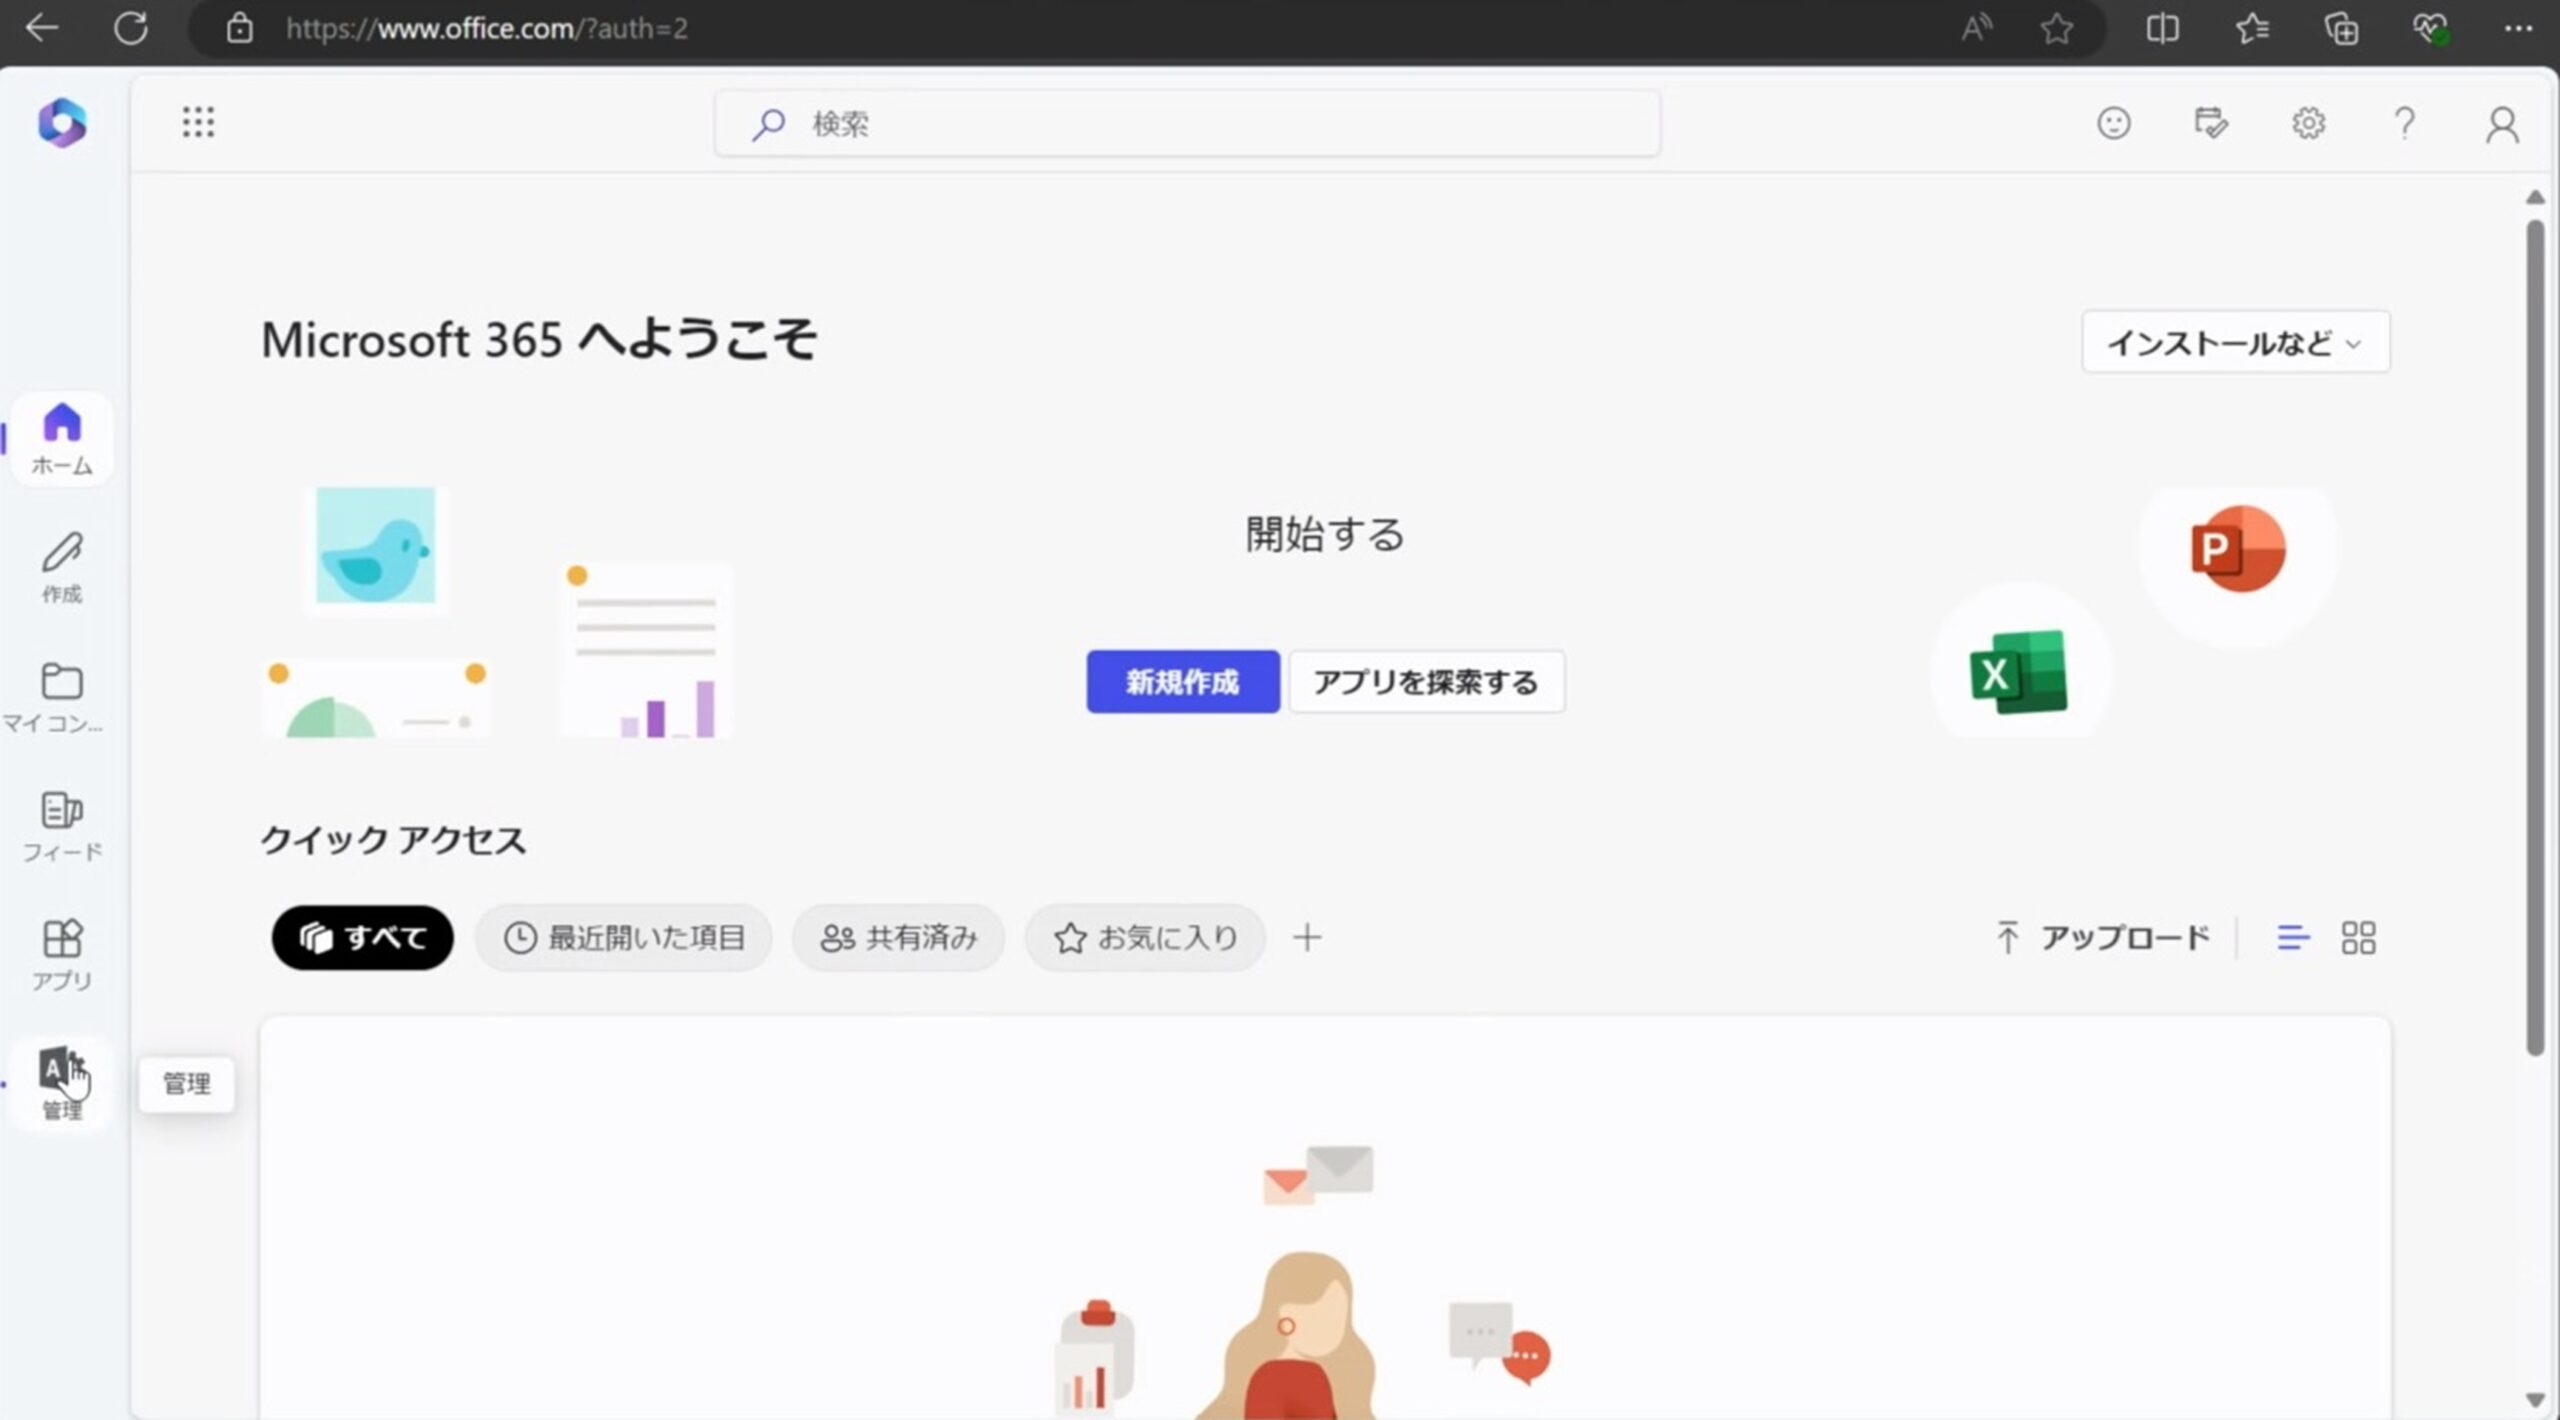The height and width of the screenshot is (1420, 2560).
Task: Click the browser back arrow
Action: [42, 28]
